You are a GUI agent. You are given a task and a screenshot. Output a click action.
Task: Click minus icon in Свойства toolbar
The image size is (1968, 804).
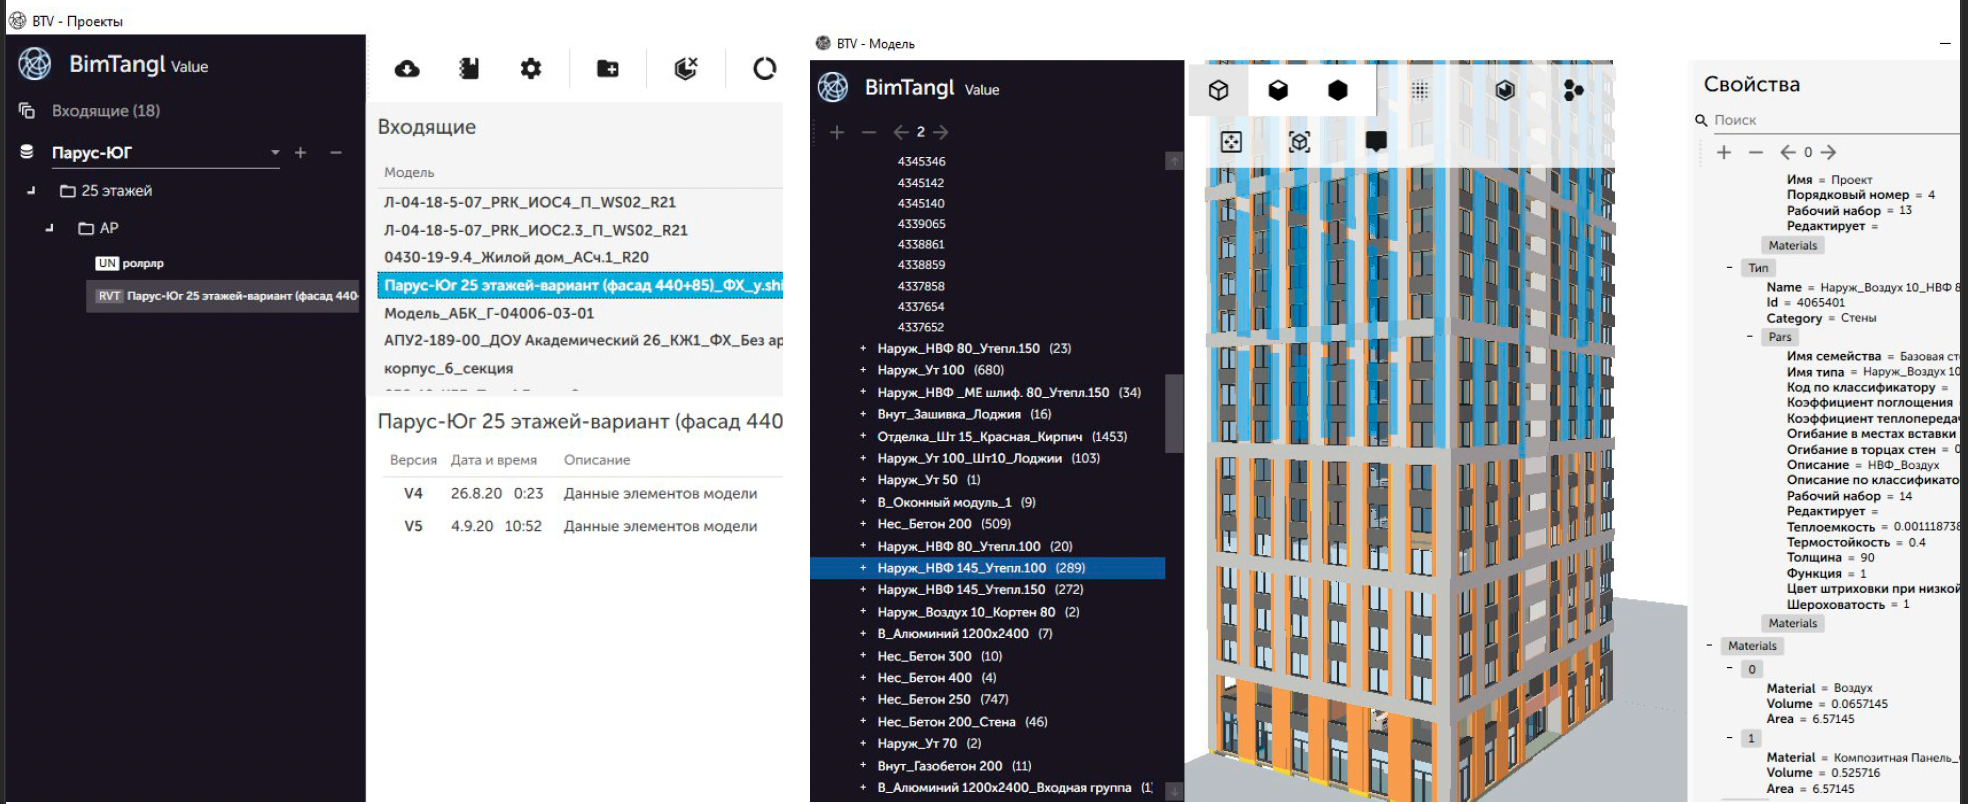(1755, 152)
